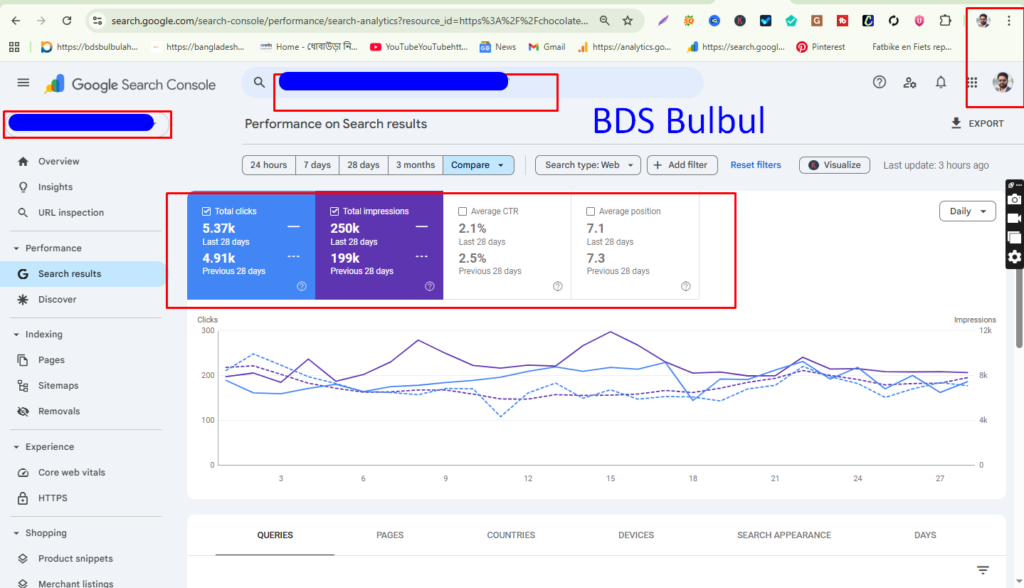Switch to the COUNTRIES tab

coord(511,535)
